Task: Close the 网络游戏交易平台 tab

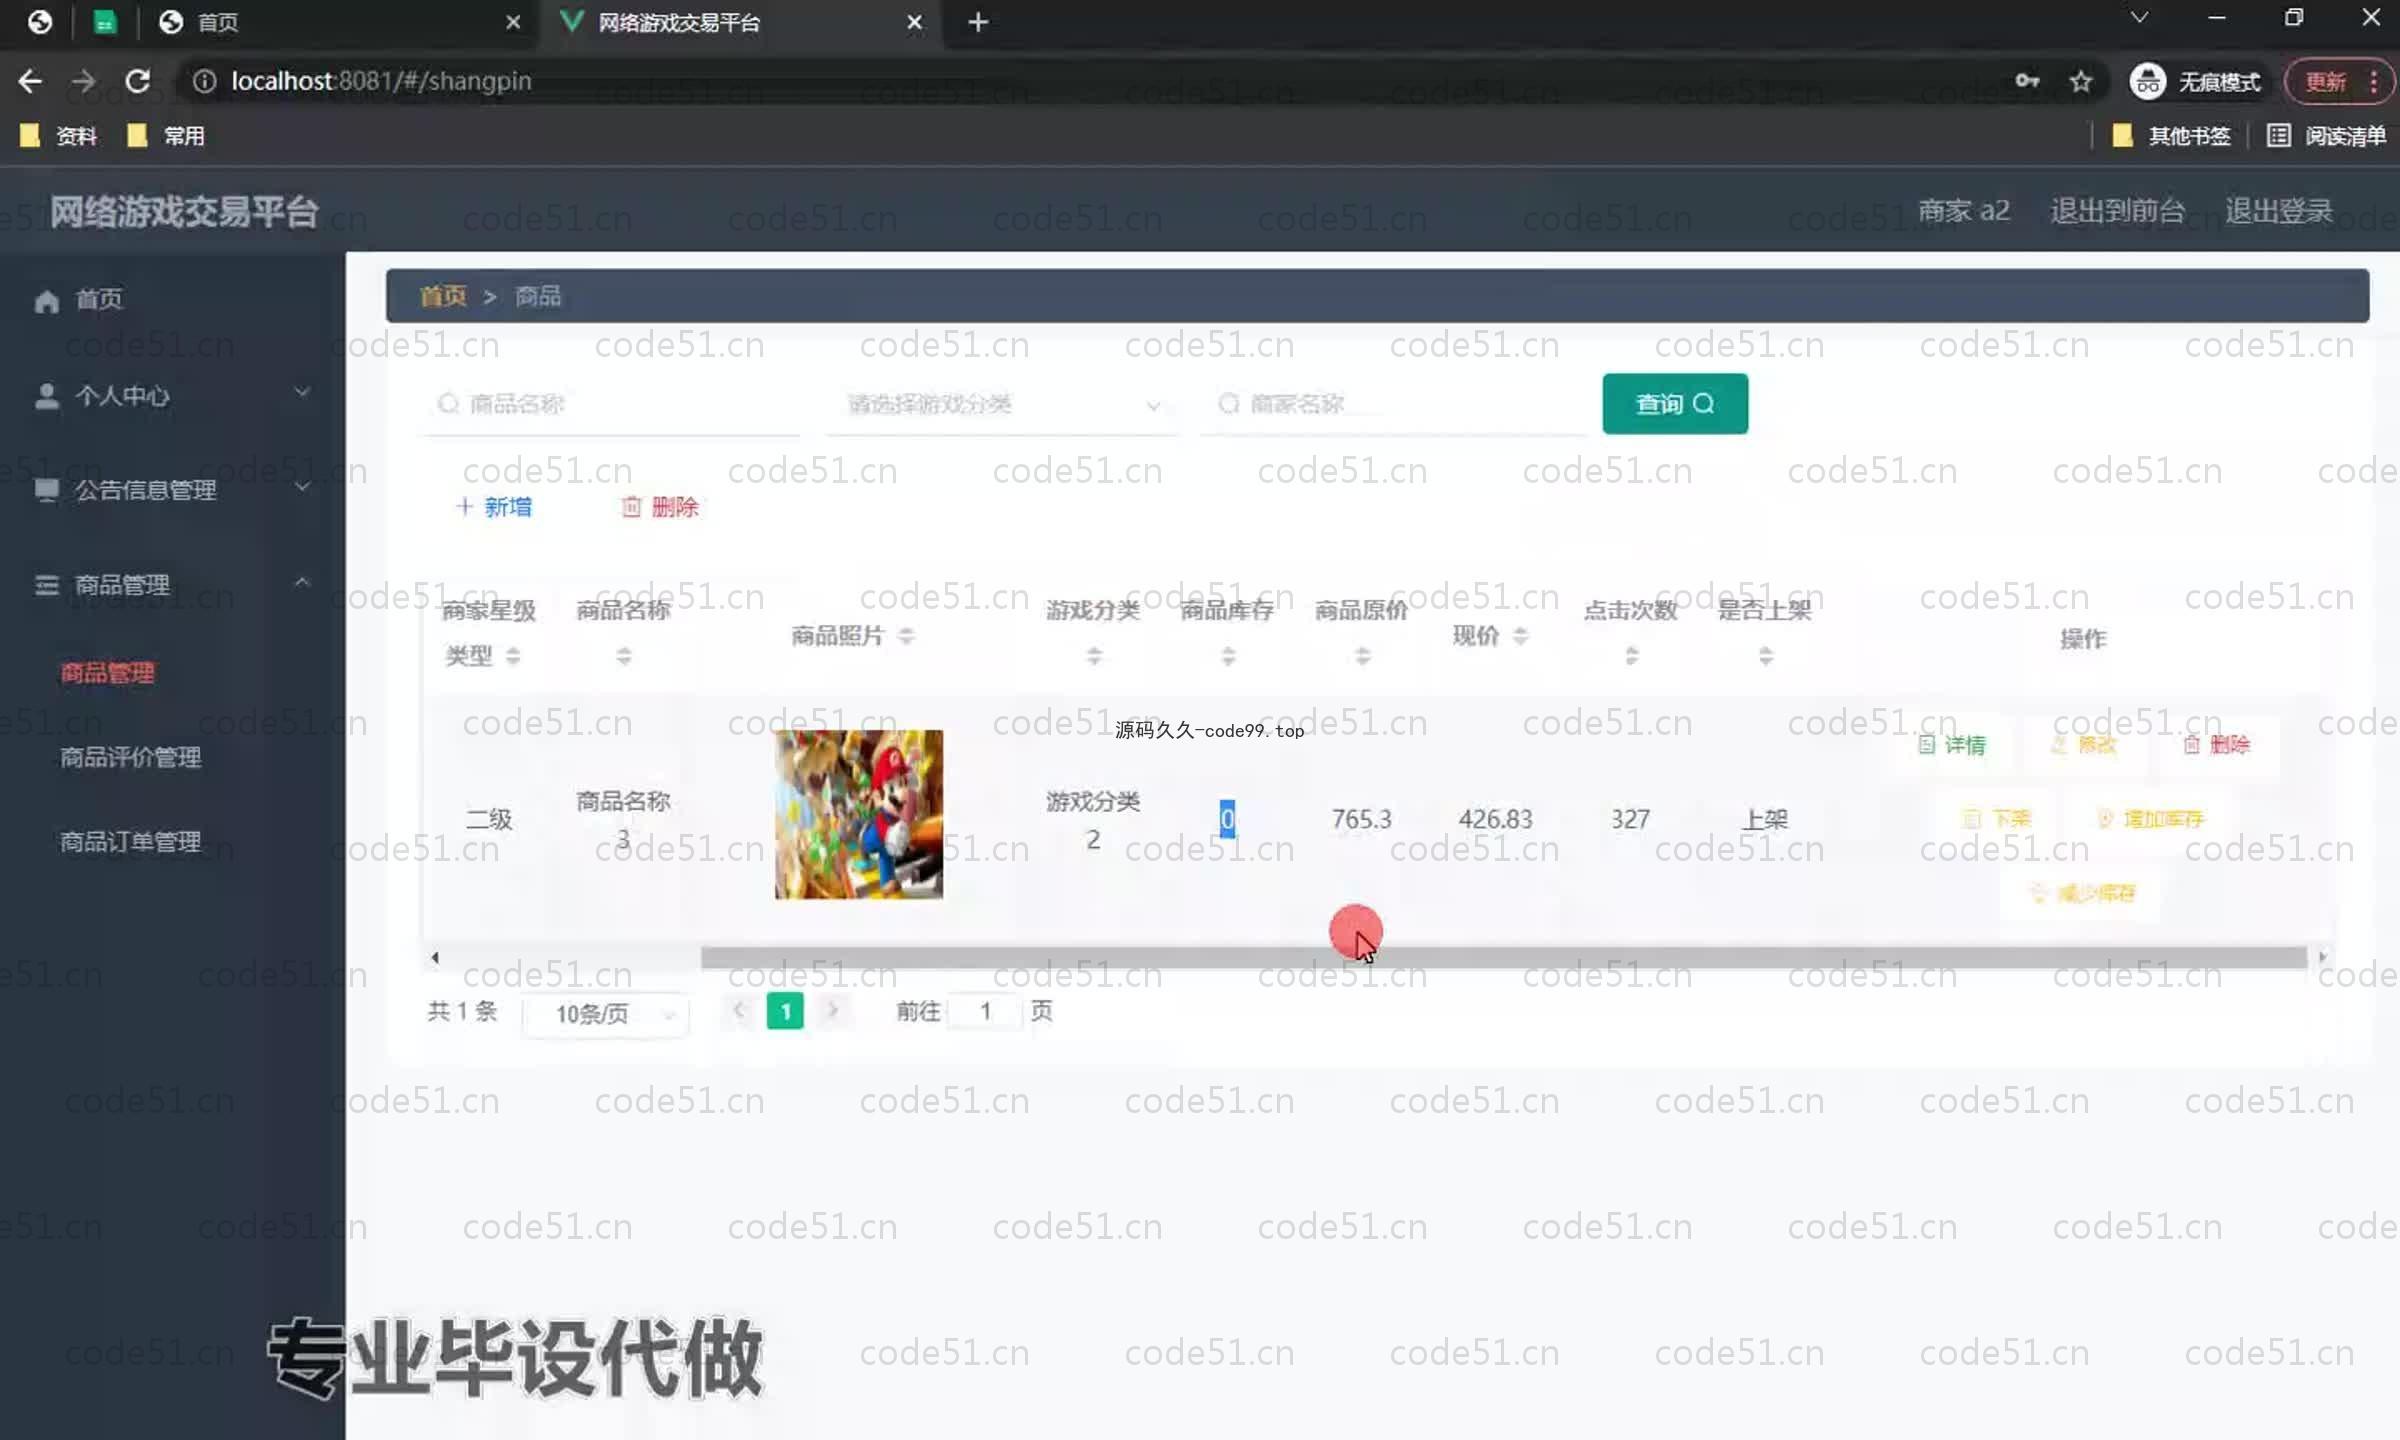Action: [x=914, y=22]
